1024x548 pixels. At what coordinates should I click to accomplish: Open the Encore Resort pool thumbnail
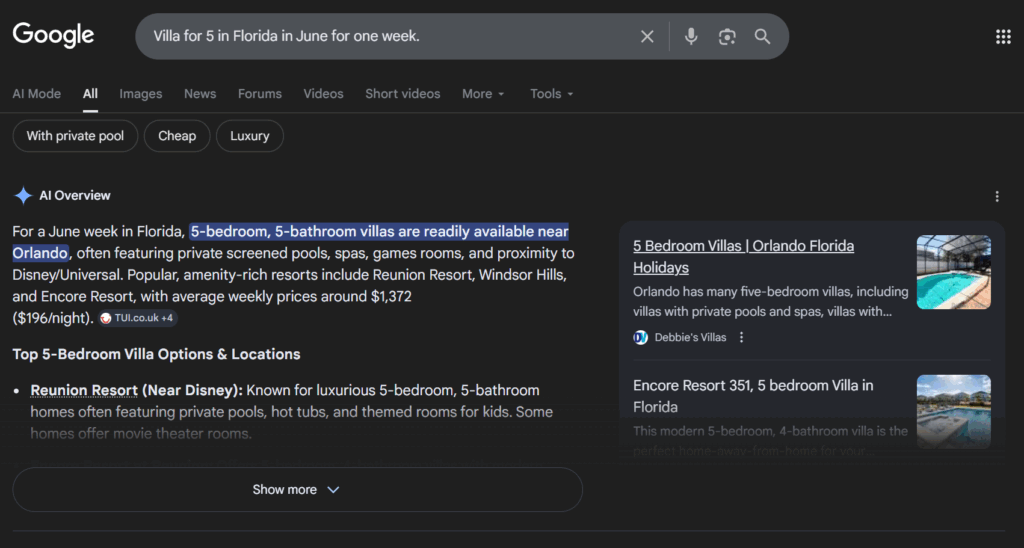953,411
